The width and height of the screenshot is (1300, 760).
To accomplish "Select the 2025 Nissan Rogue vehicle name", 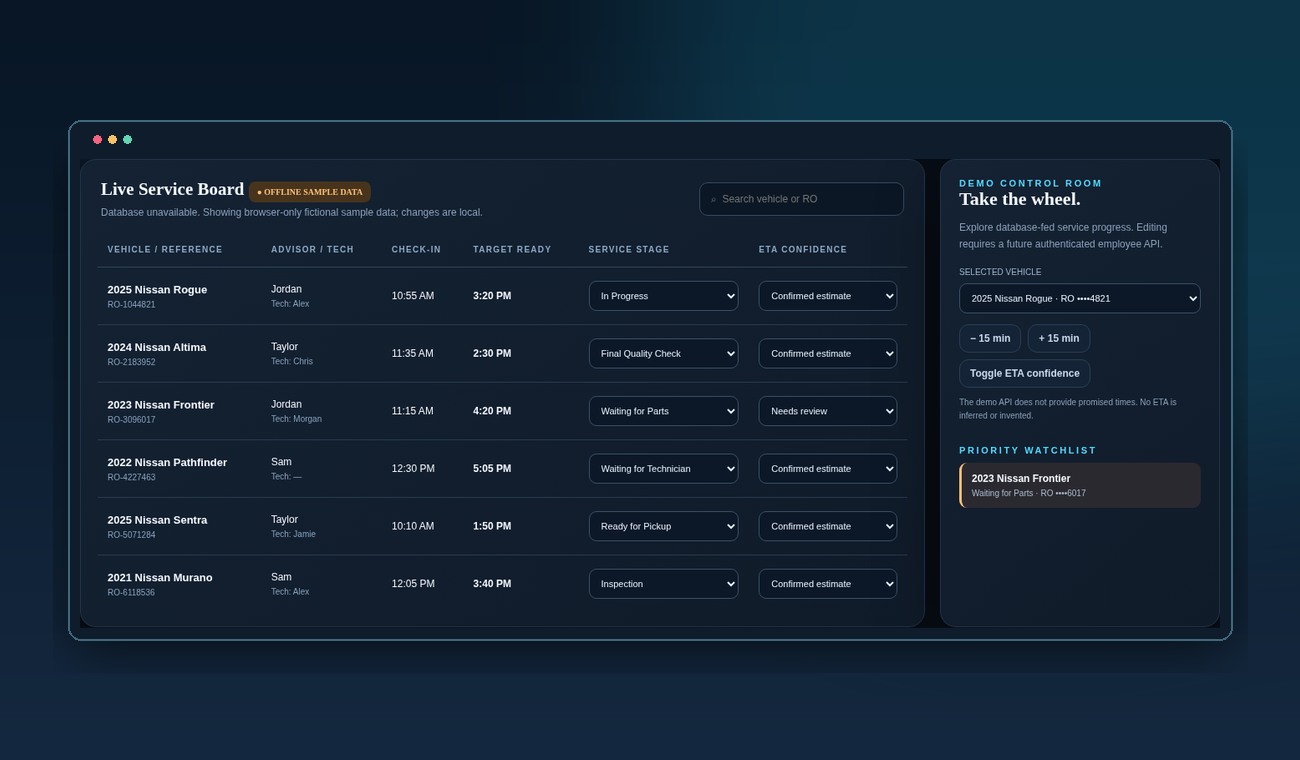I will click(157, 290).
